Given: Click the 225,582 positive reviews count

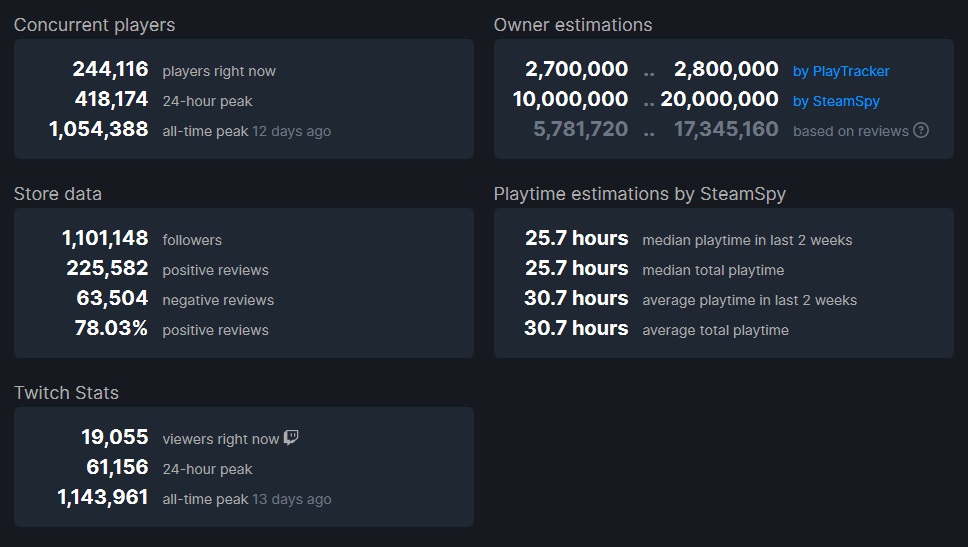Looking at the screenshot, I should pos(107,269).
